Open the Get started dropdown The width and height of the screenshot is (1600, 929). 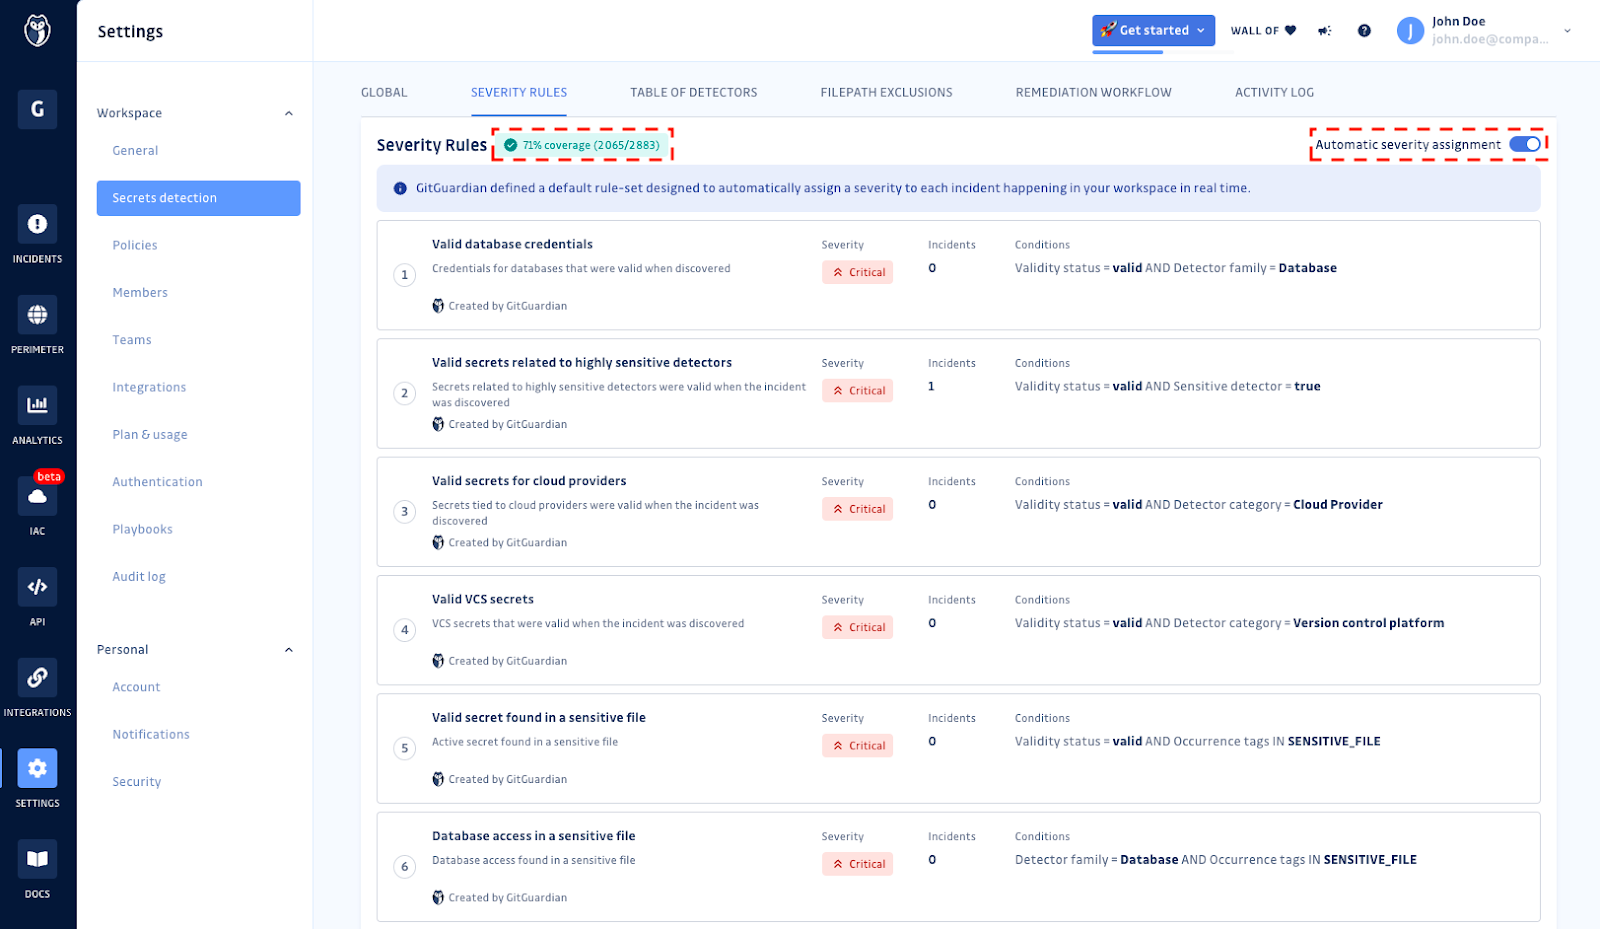pos(1153,30)
